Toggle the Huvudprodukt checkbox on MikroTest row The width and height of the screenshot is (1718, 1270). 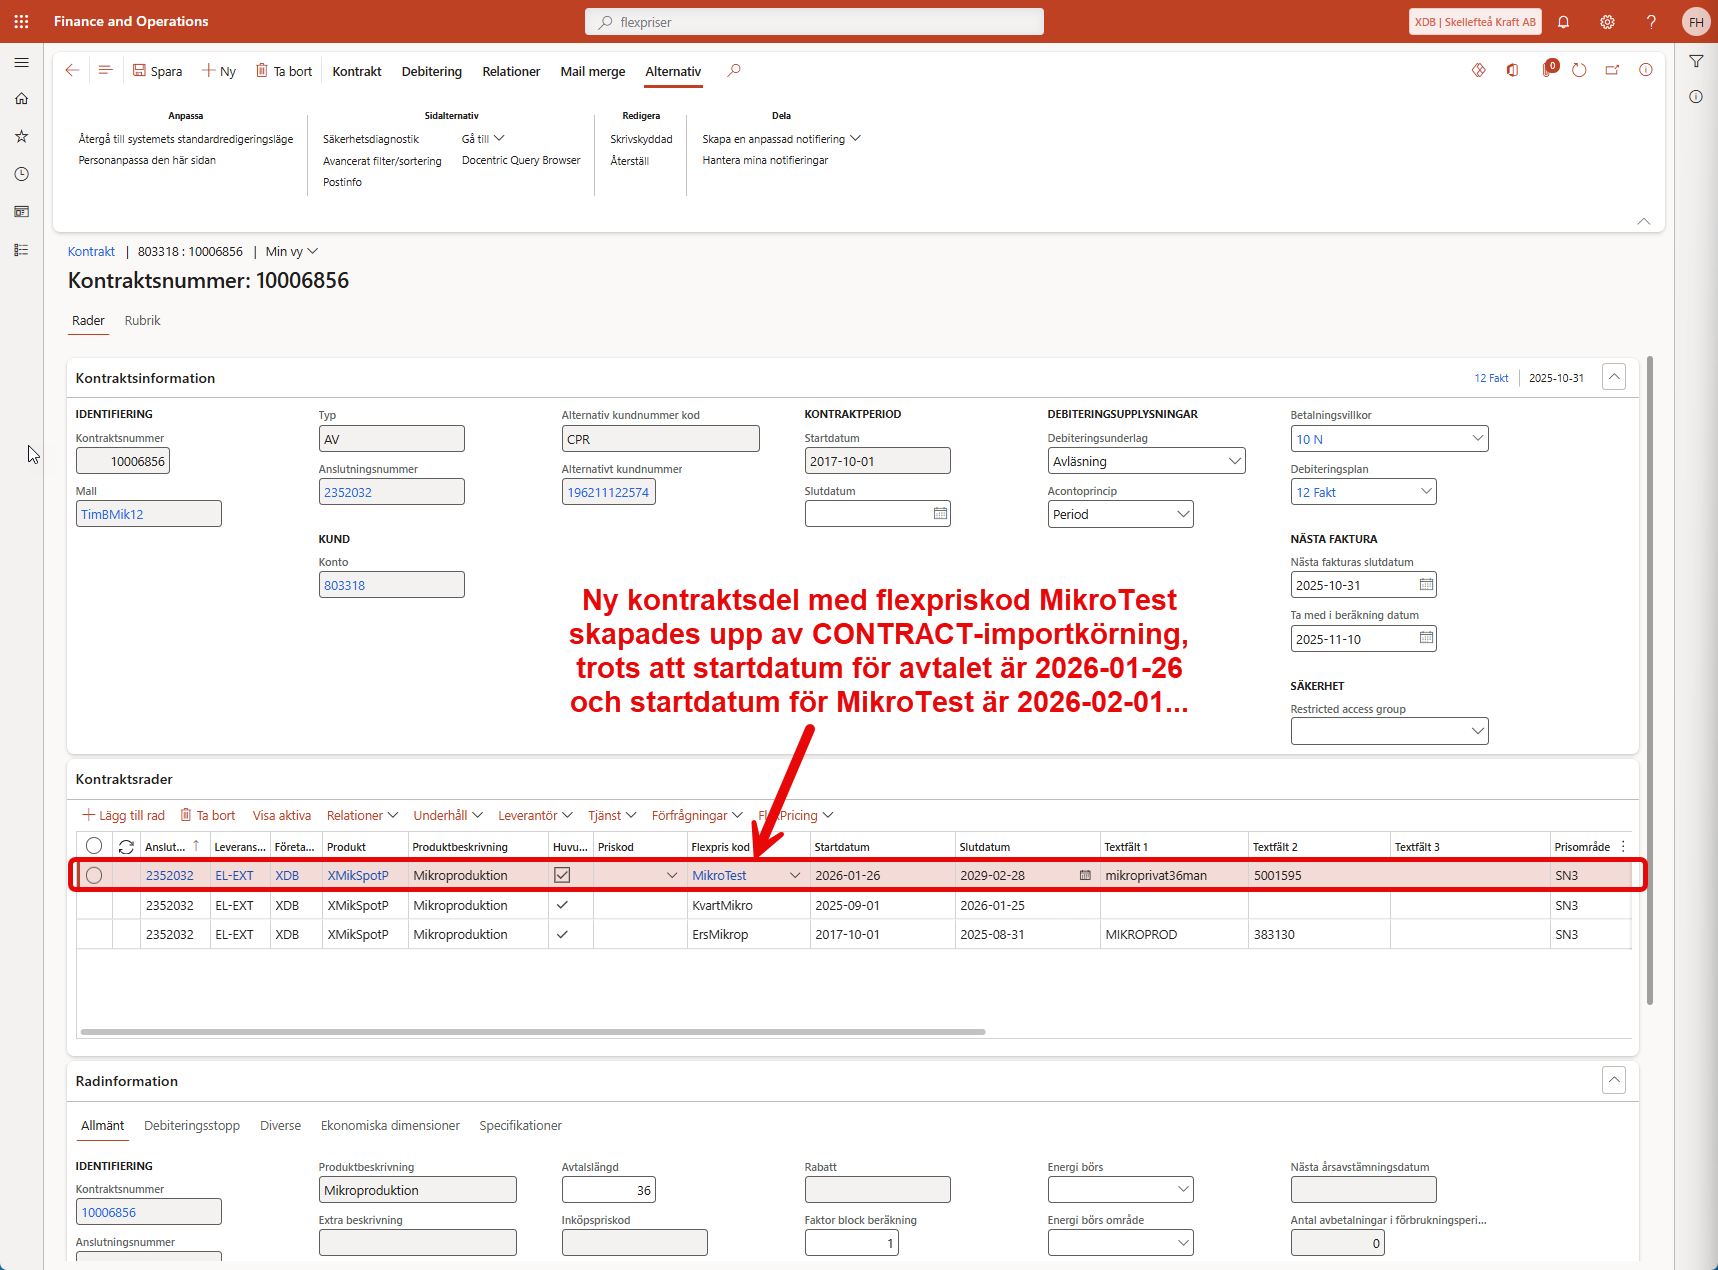(x=563, y=875)
